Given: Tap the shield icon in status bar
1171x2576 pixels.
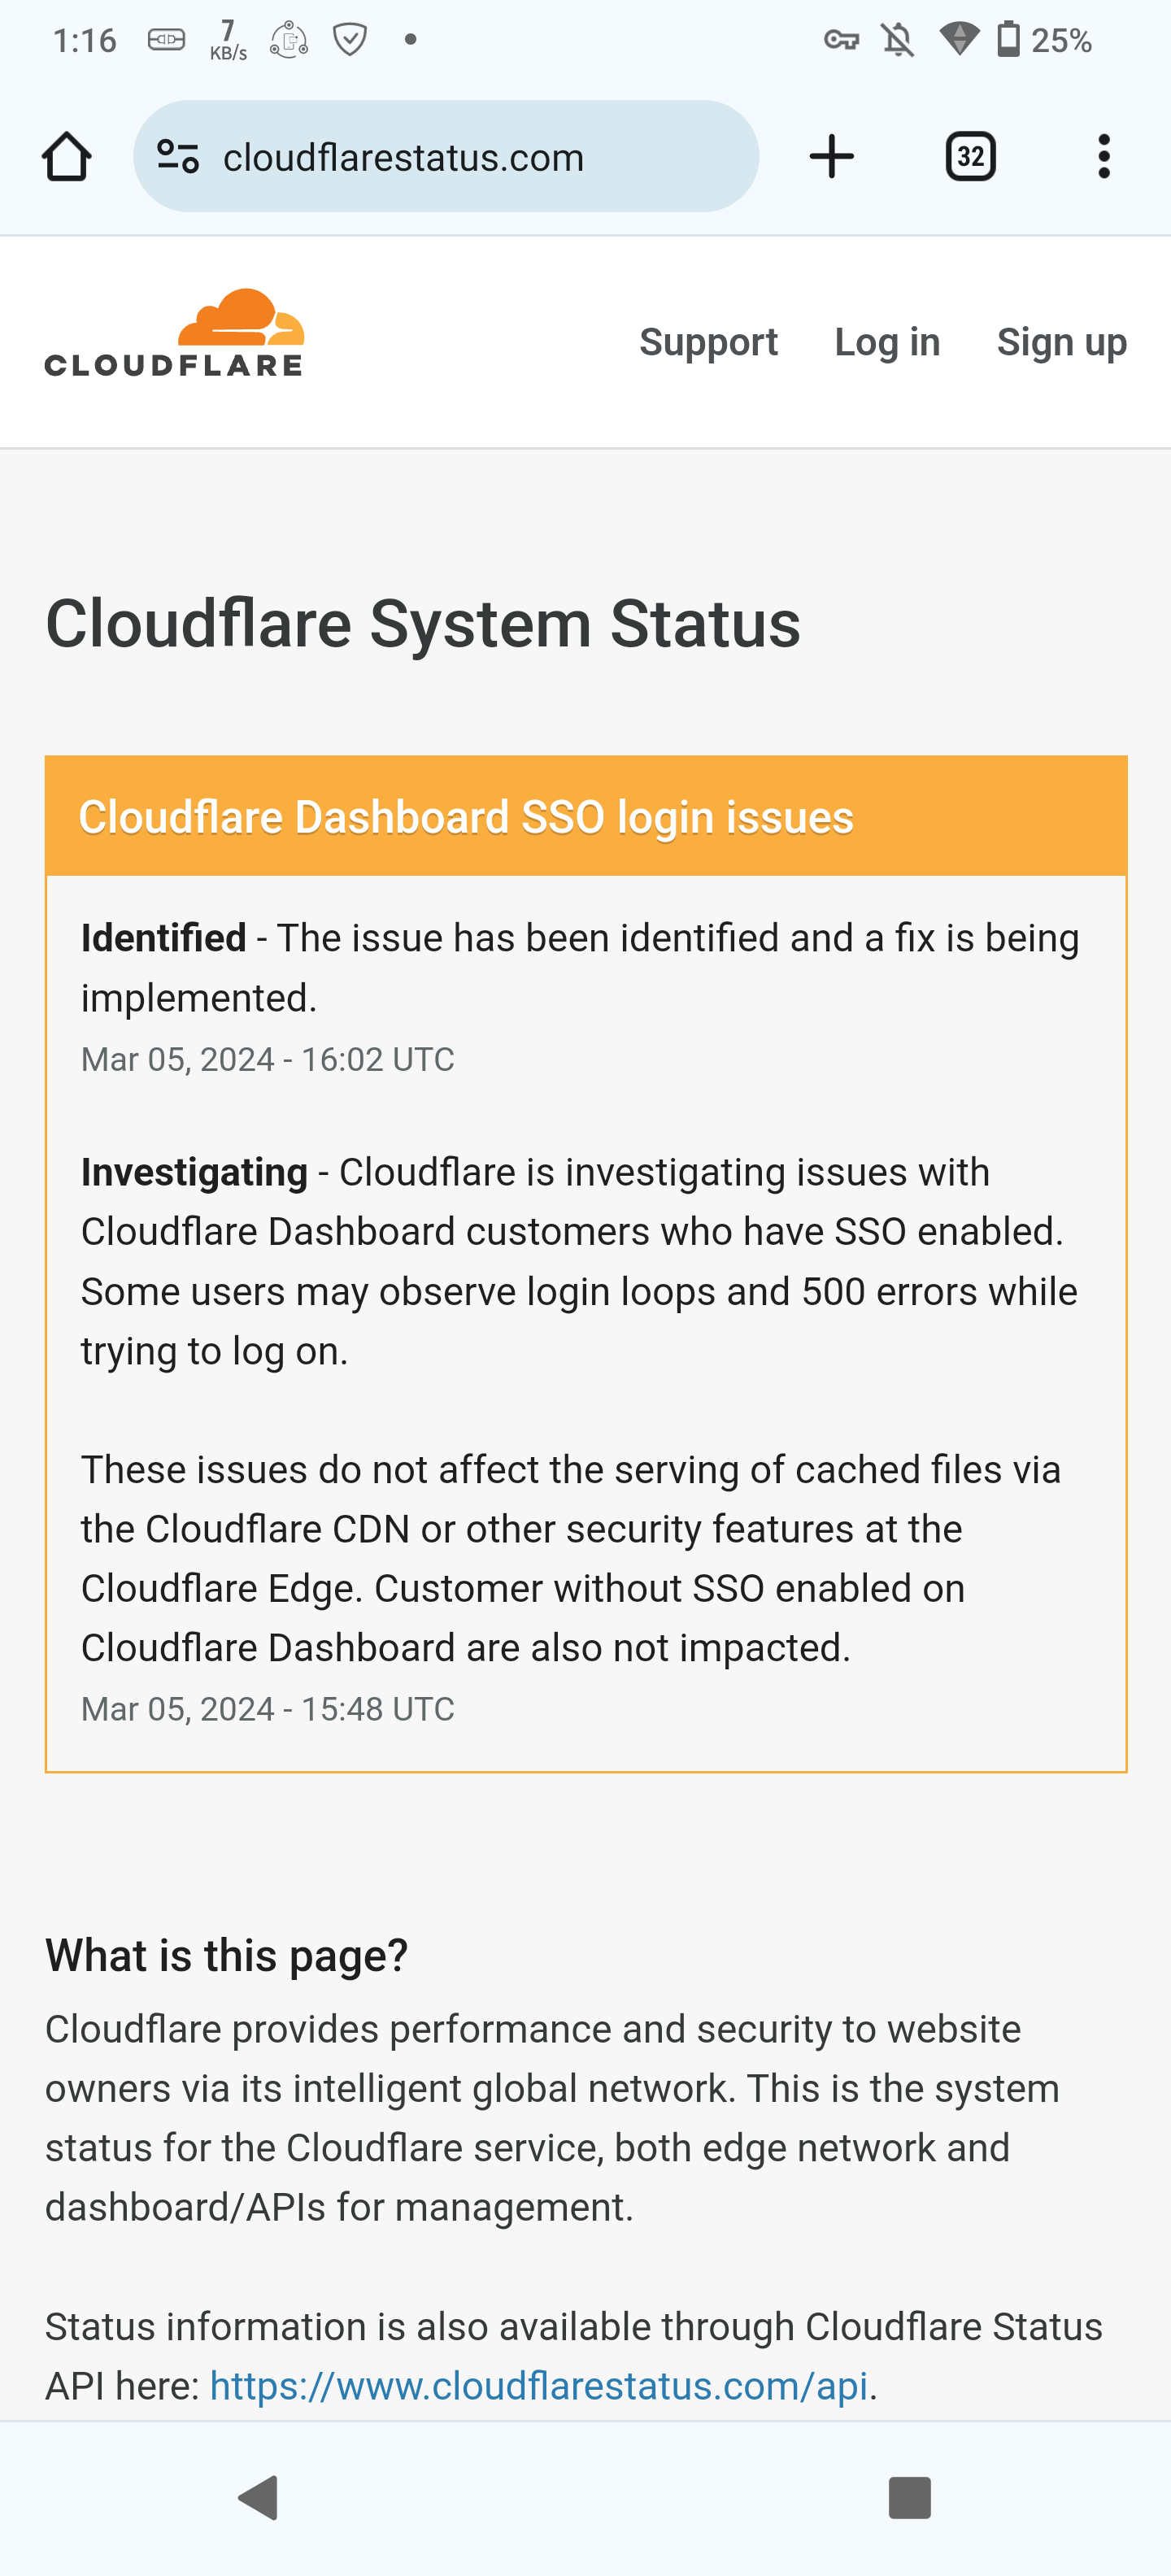Looking at the screenshot, I should click(350, 40).
